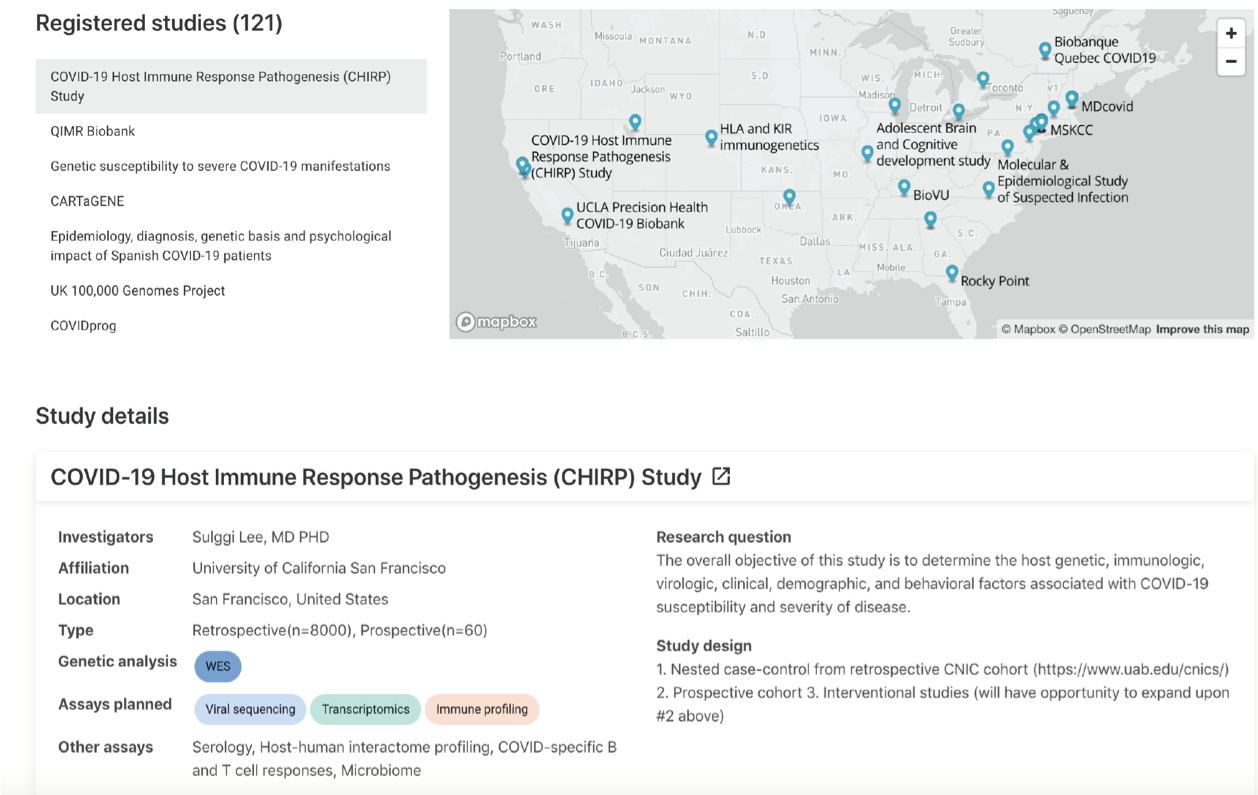This screenshot has width=1258, height=795.
Task: Open the © Mapbox attribution link
Action: (x=1028, y=329)
